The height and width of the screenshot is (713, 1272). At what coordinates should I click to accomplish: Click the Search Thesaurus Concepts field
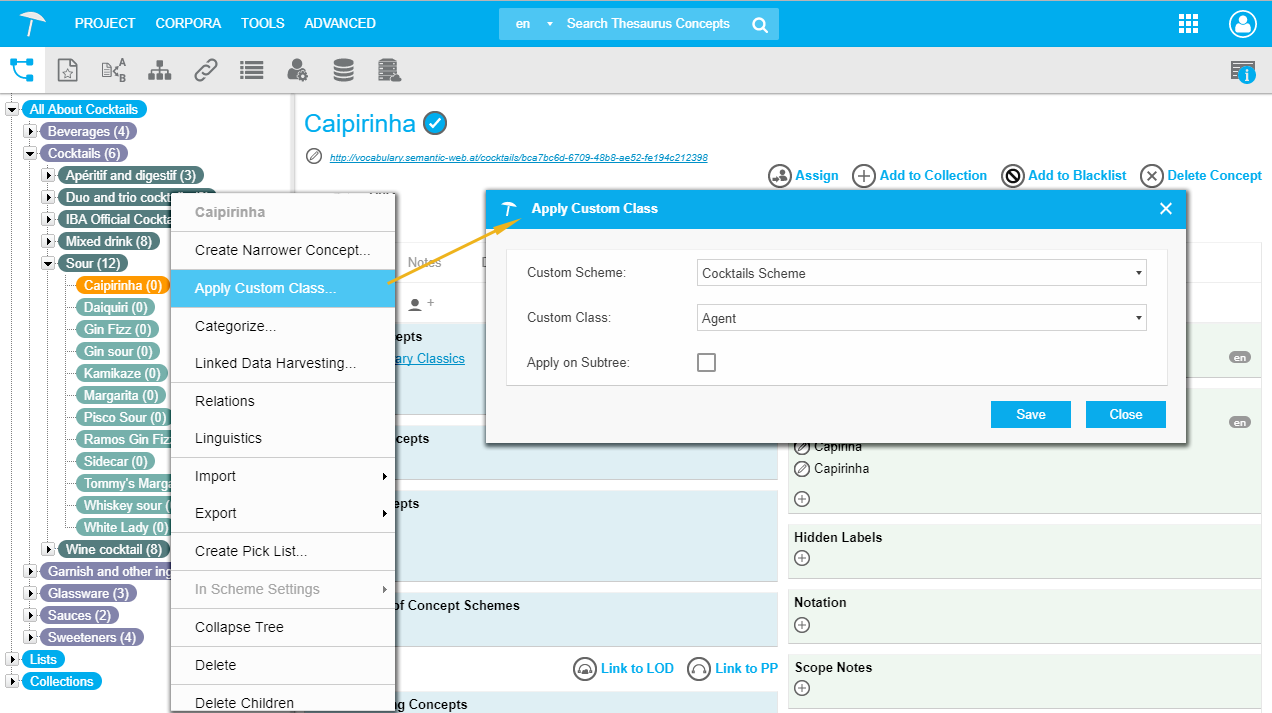click(x=650, y=24)
